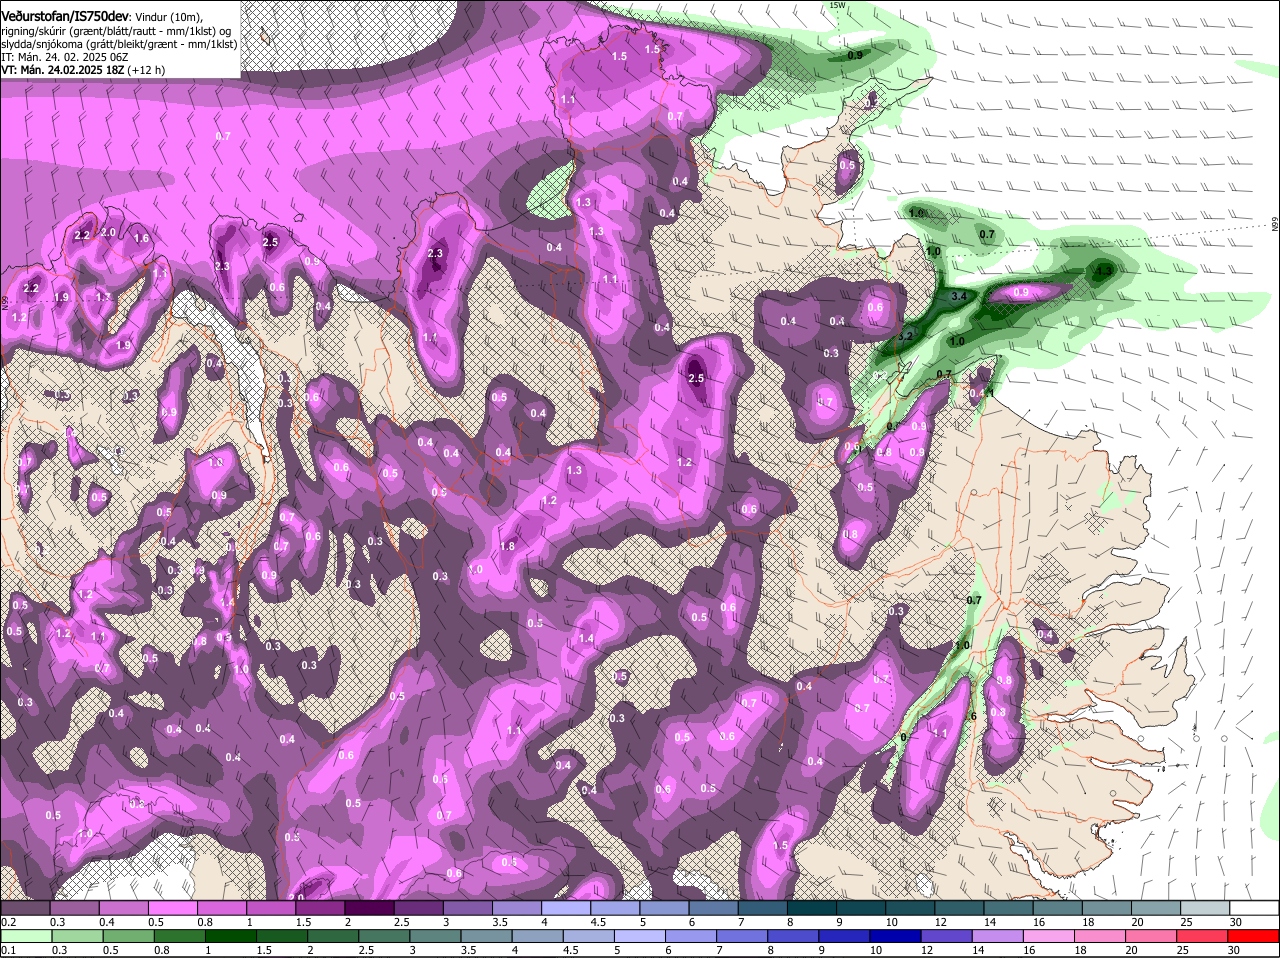Click the top legend swatch between 1.5 and 2
1280x958 pixels.
[x=320, y=908]
